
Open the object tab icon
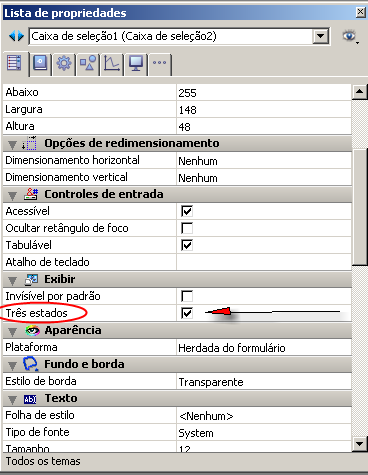pyautogui.click(x=40, y=63)
